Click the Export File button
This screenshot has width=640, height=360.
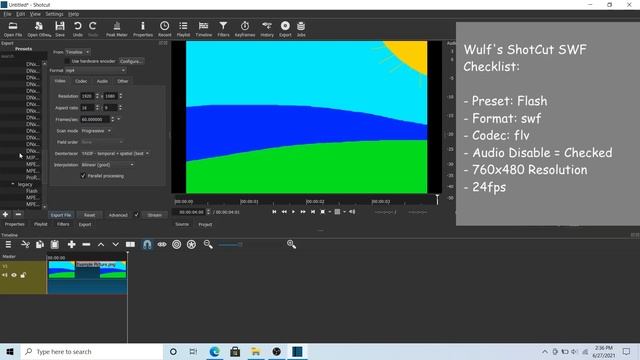(61, 215)
